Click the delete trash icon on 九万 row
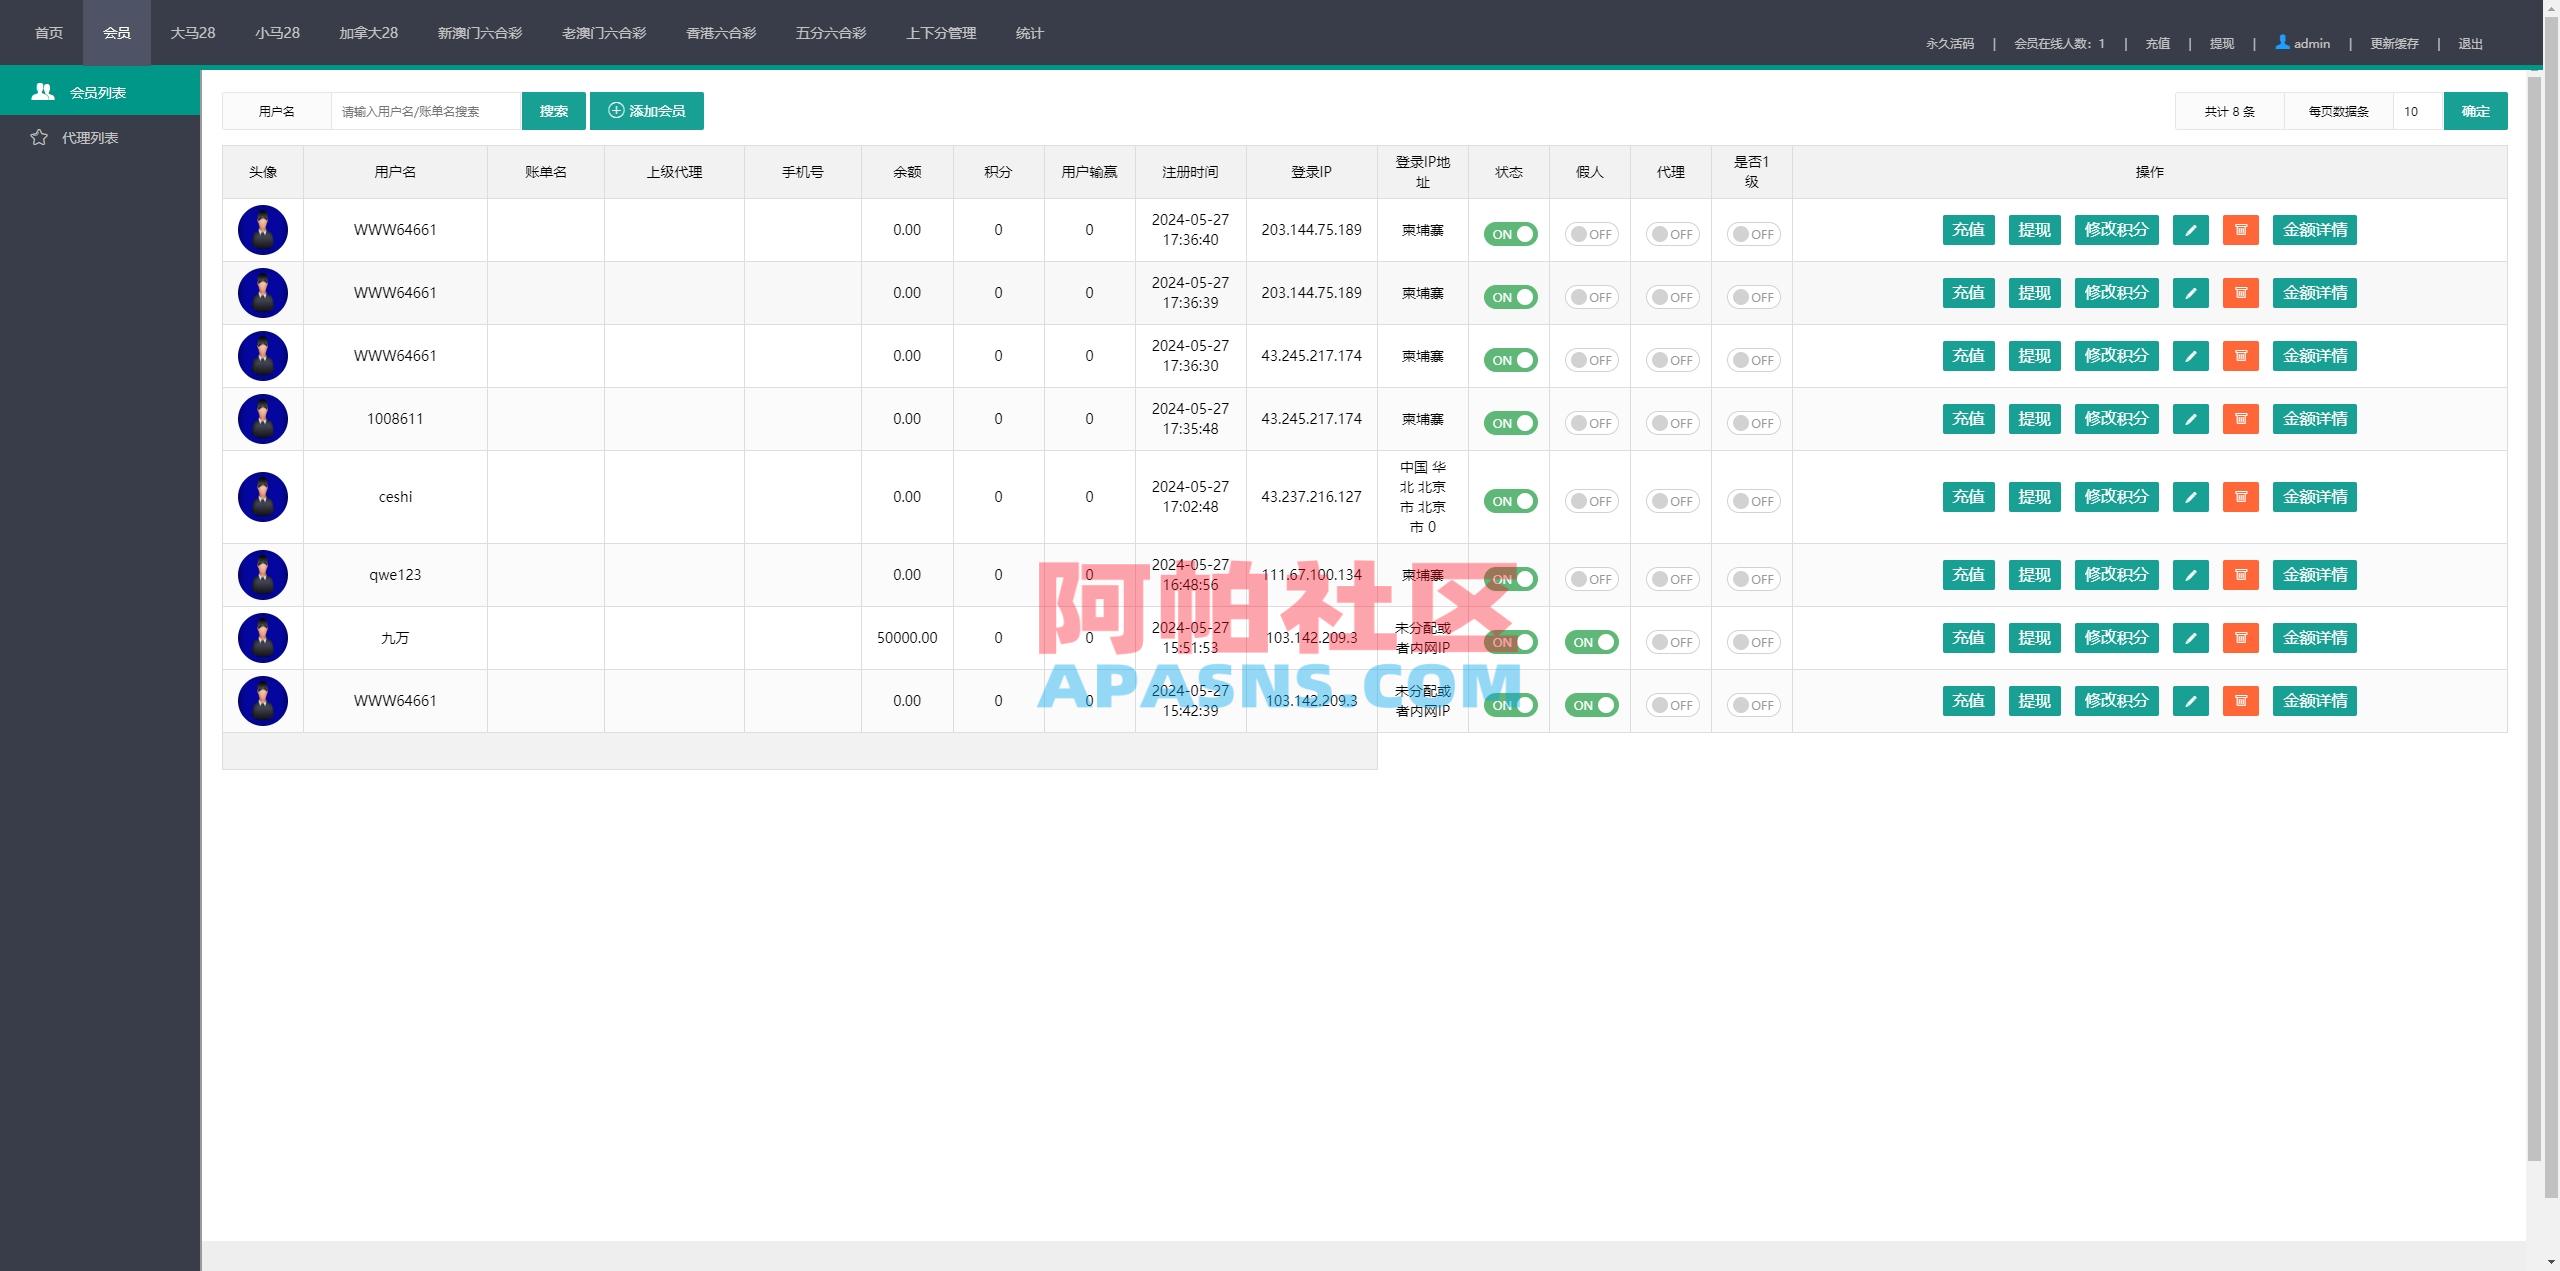 (2242, 638)
